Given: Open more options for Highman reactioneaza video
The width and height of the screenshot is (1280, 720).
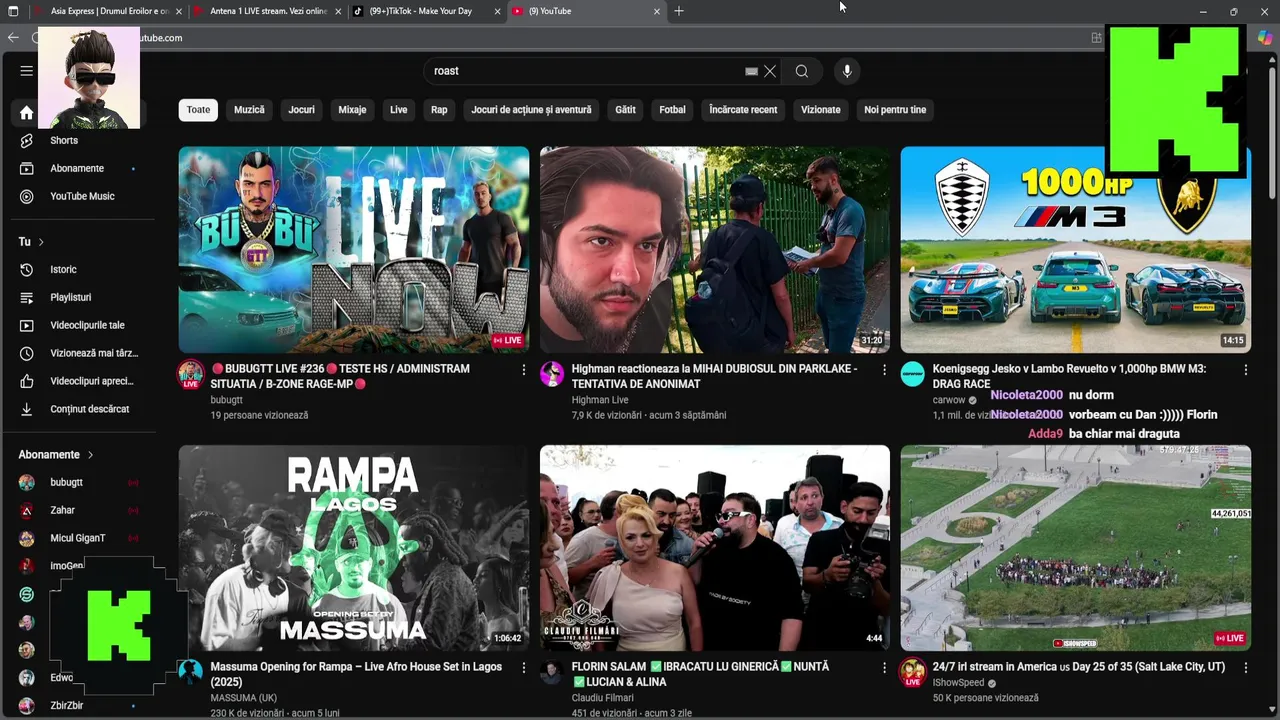Looking at the screenshot, I should click(884, 370).
